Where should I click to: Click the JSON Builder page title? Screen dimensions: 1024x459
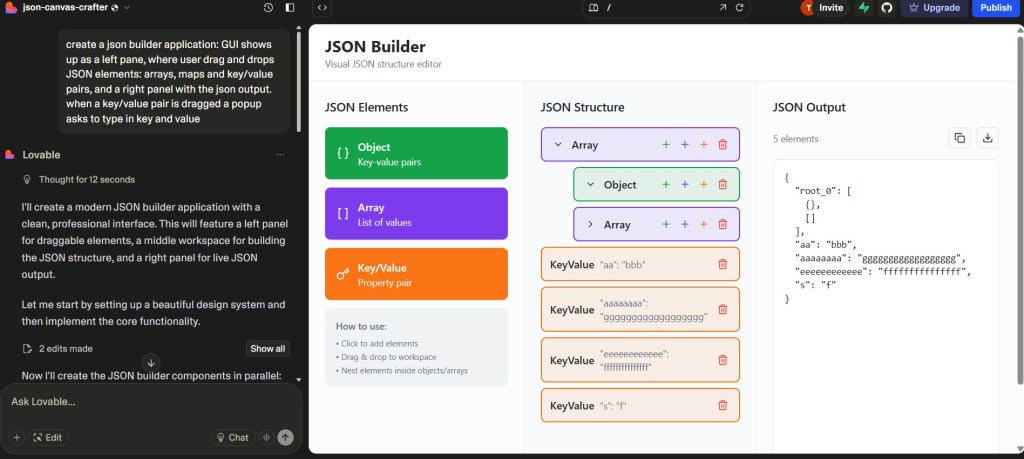pos(375,47)
